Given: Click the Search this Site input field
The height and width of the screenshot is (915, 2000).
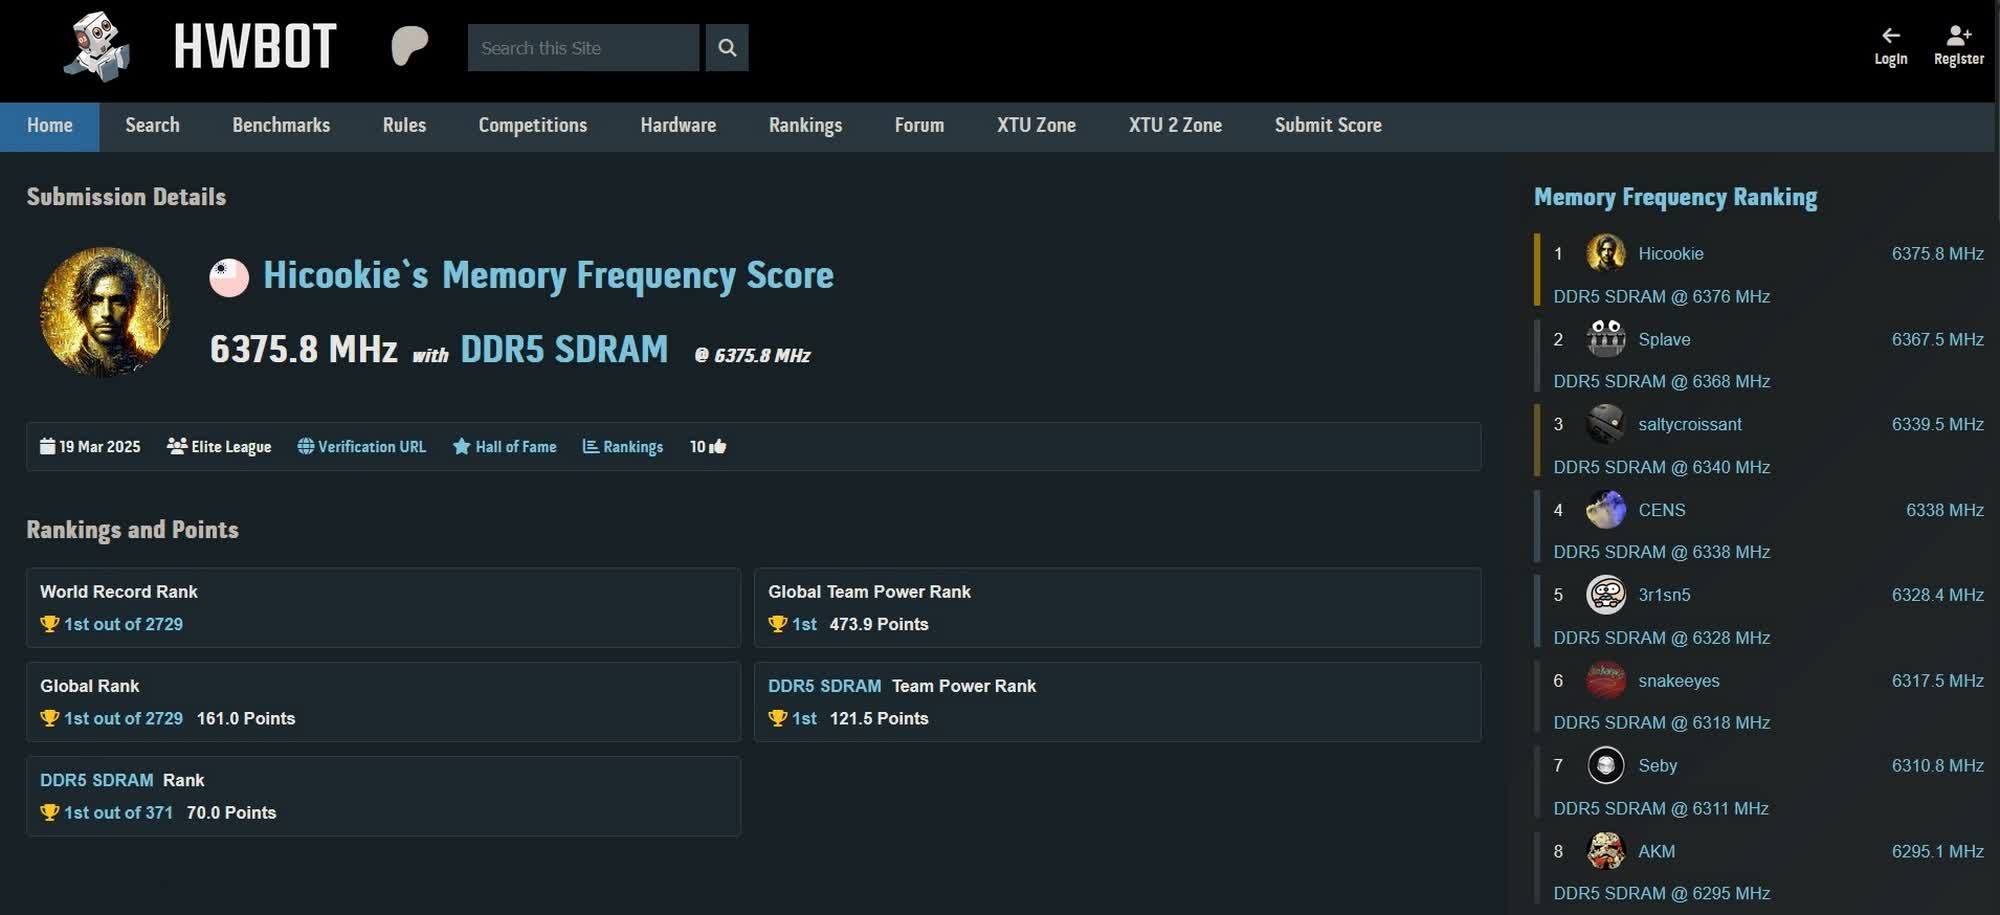Looking at the screenshot, I should tap(583, 48).
